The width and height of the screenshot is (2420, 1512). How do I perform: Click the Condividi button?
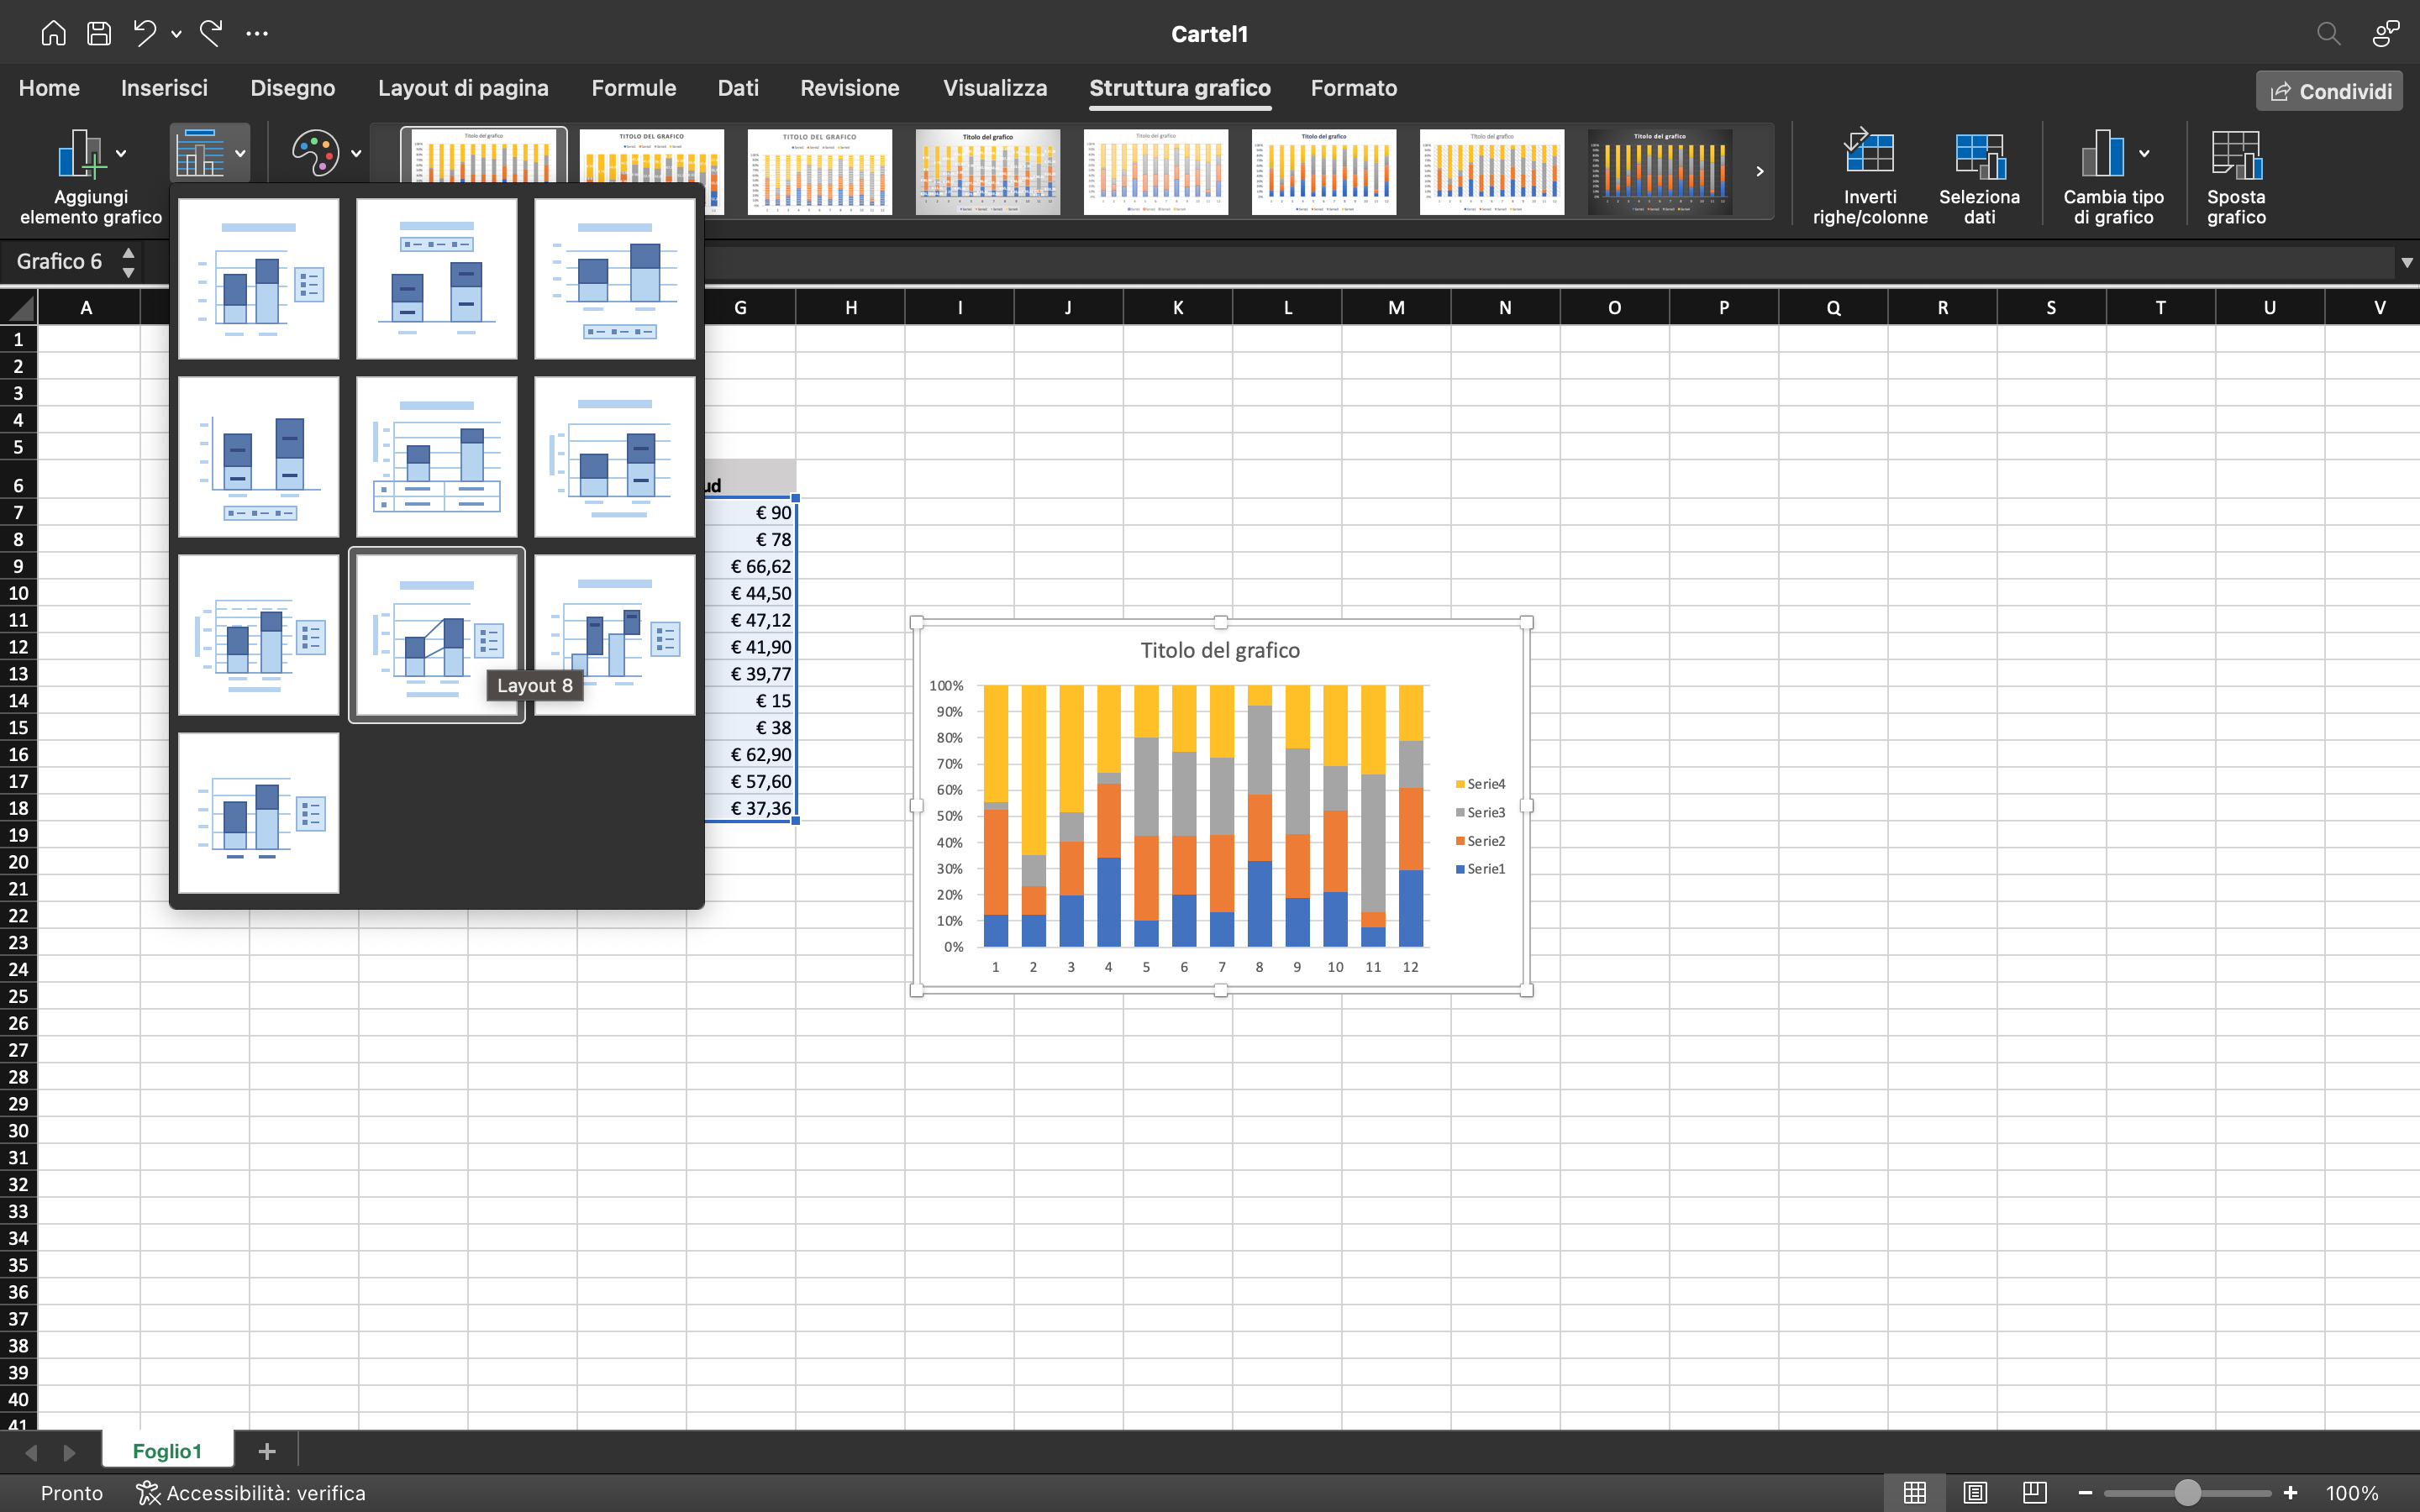pyautogui.click(x=2328, y=90)
